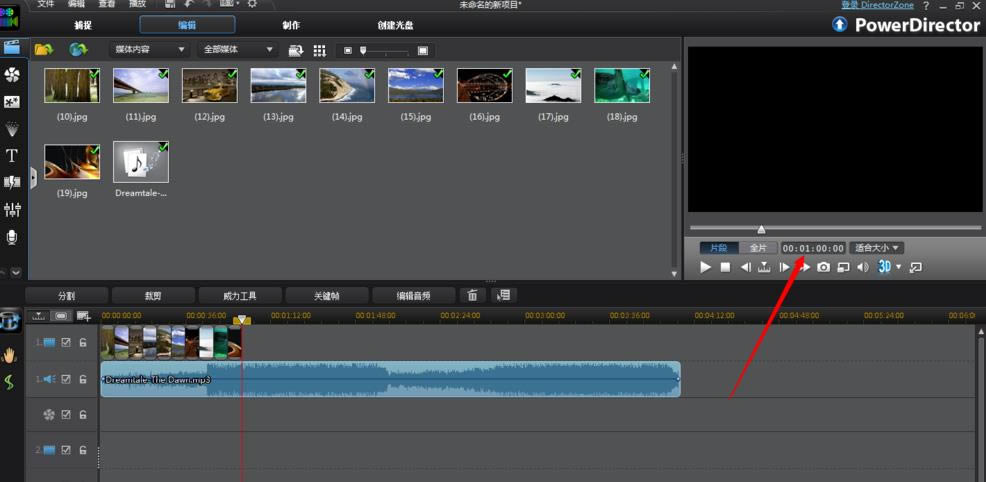Viewport: 986px width, 482px height.
Task: Open the Particle Room icon
Action: coord(12,129)
